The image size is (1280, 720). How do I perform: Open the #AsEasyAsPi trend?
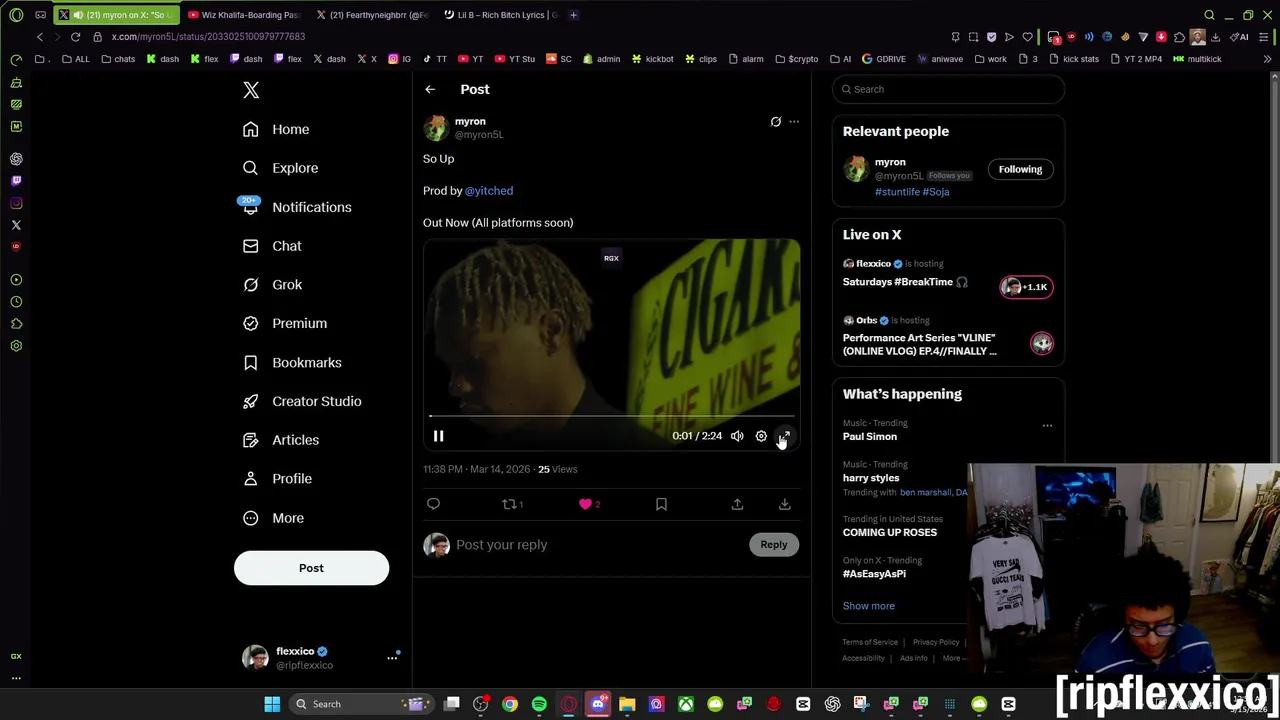pos(874,574)
